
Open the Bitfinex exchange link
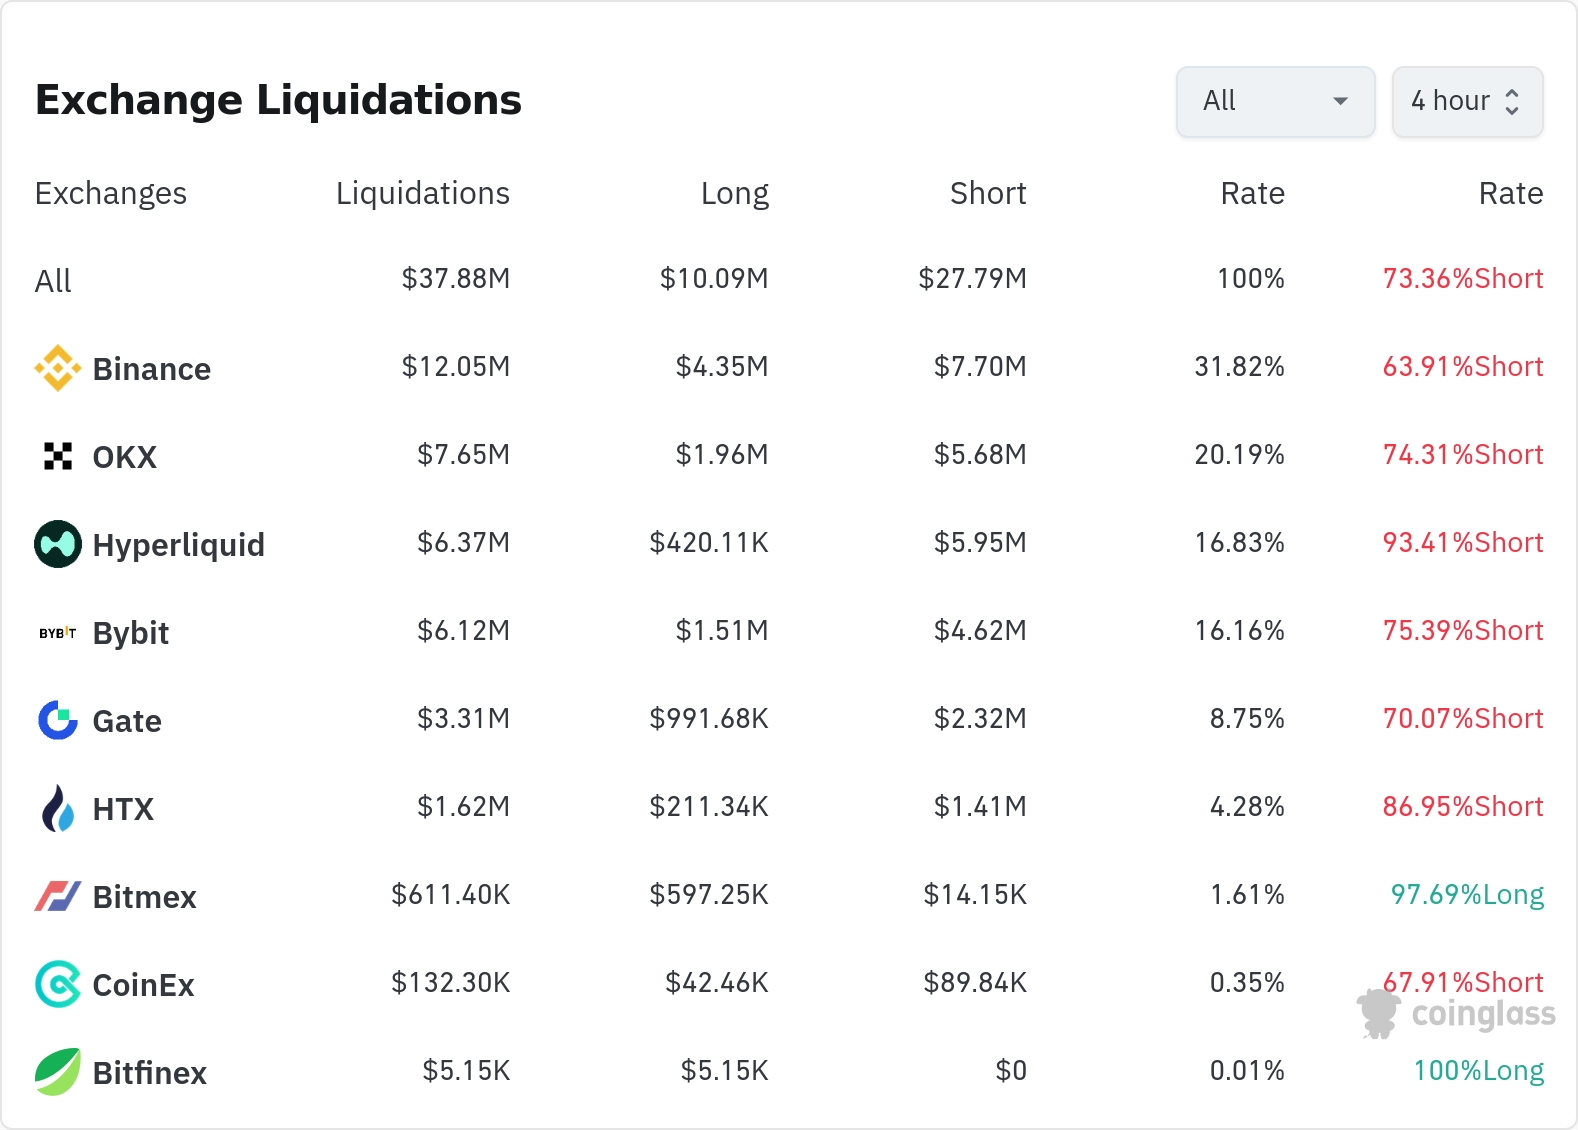149,1073
